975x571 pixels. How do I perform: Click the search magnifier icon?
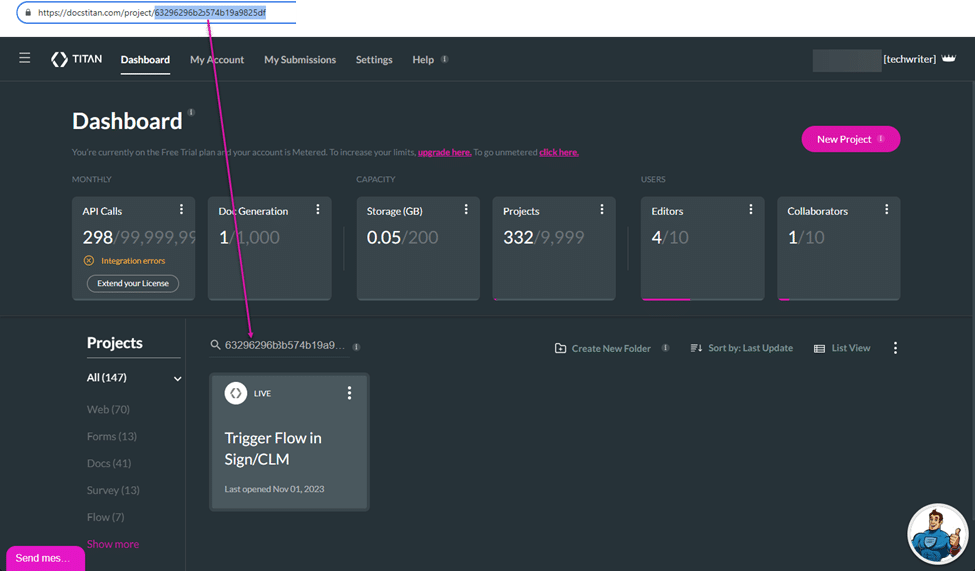coord(215,345)
